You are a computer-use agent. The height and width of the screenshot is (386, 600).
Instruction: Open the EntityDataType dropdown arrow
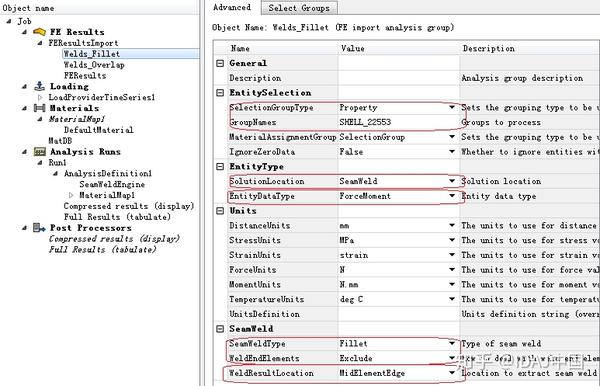452,196
